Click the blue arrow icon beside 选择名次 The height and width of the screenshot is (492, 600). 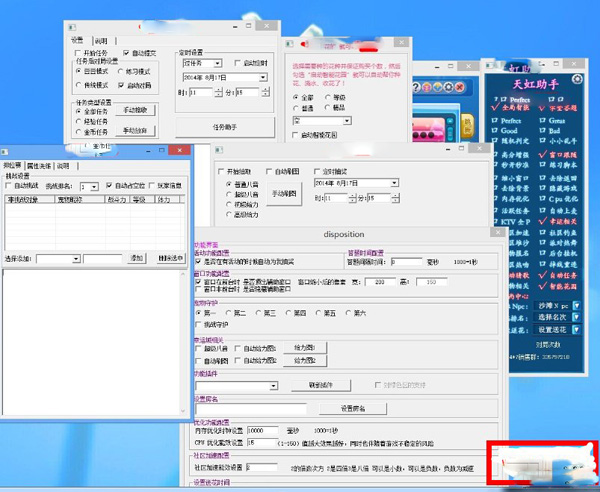[x=576, y=317]
